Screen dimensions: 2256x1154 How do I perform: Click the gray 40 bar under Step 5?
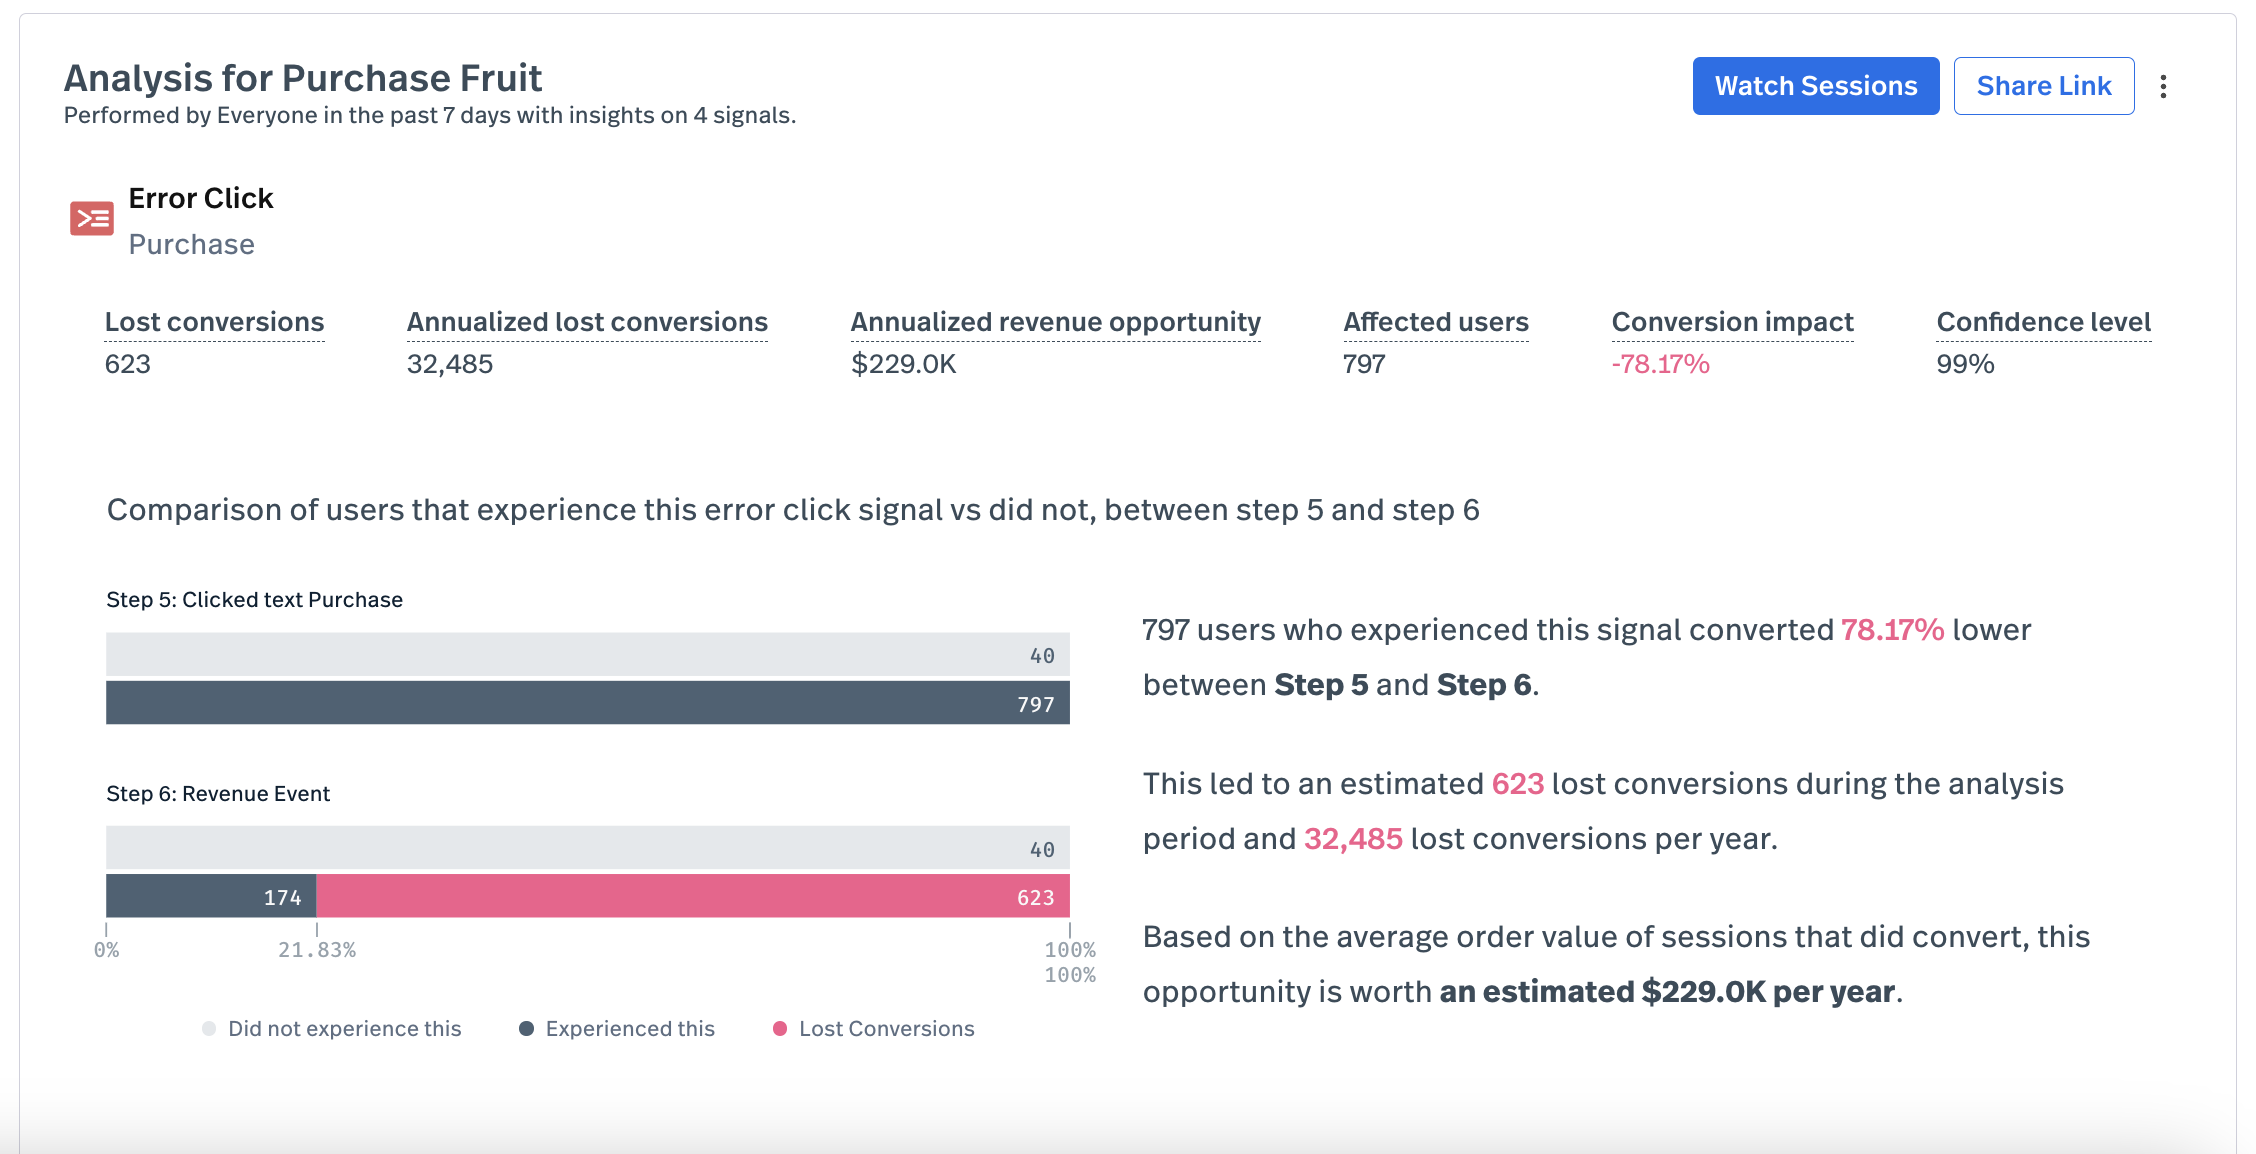[x=587, y=655]
